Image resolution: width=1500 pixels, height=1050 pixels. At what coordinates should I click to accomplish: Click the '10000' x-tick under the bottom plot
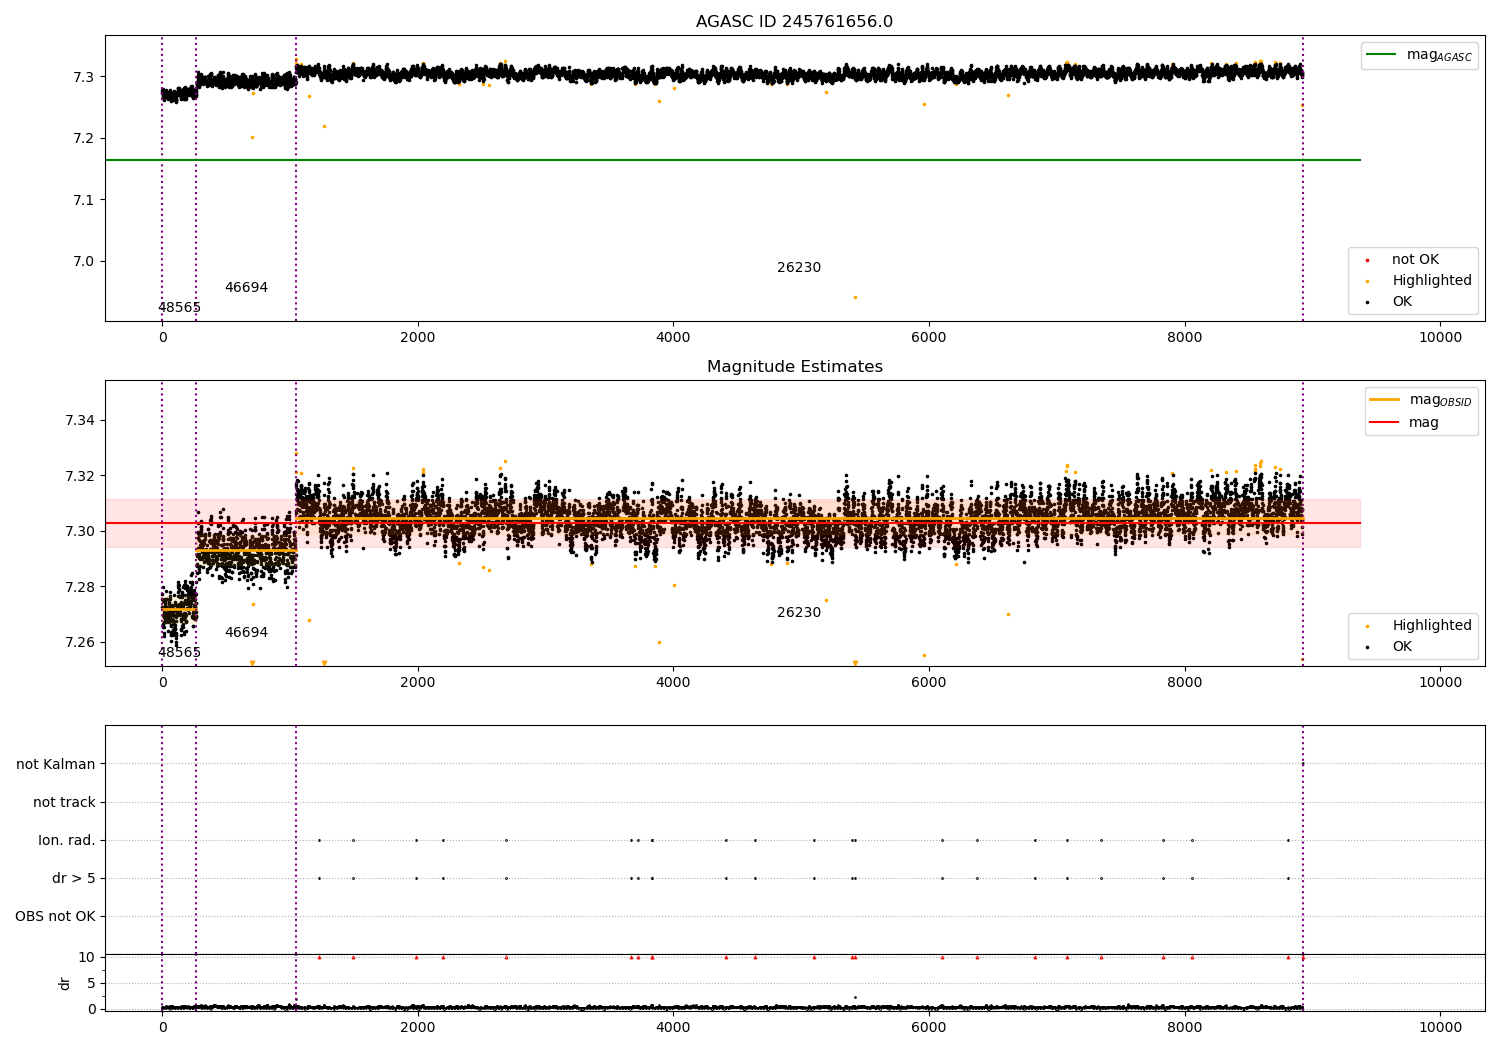(1440, 1027)
